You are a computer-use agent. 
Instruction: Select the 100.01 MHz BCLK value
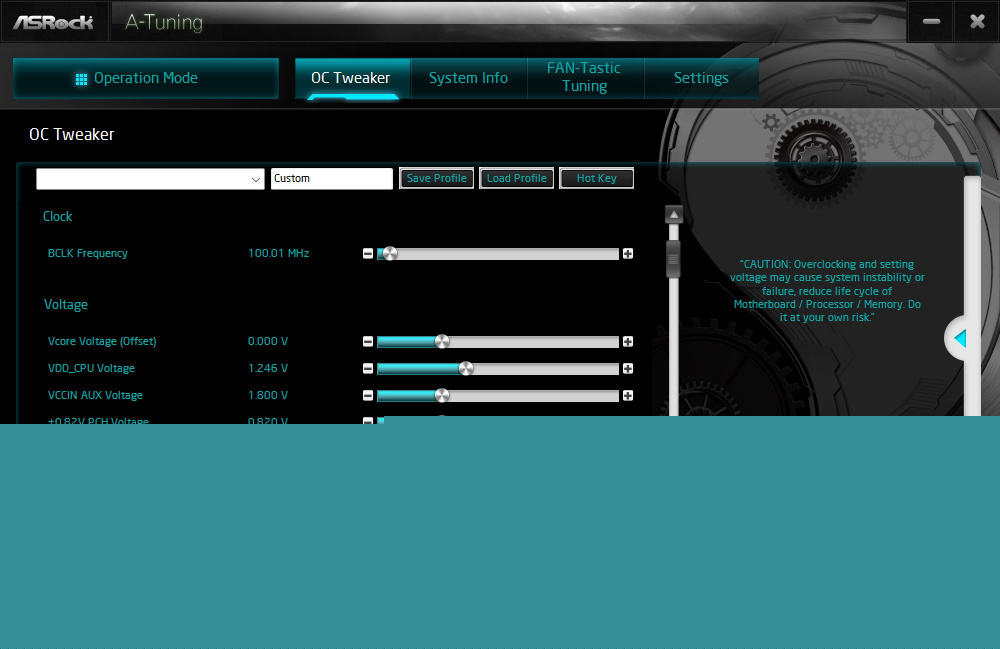(x=279, y=253)
